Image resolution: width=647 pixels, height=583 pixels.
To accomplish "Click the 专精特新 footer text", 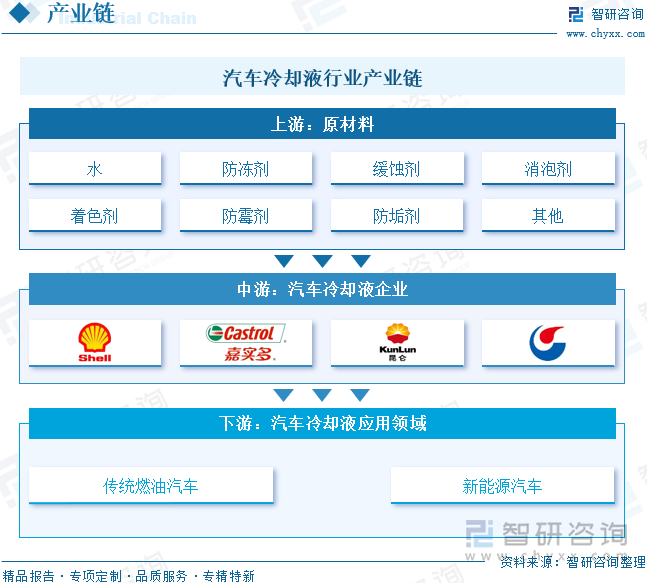I will pyautogui.click(x=228, y=576).
